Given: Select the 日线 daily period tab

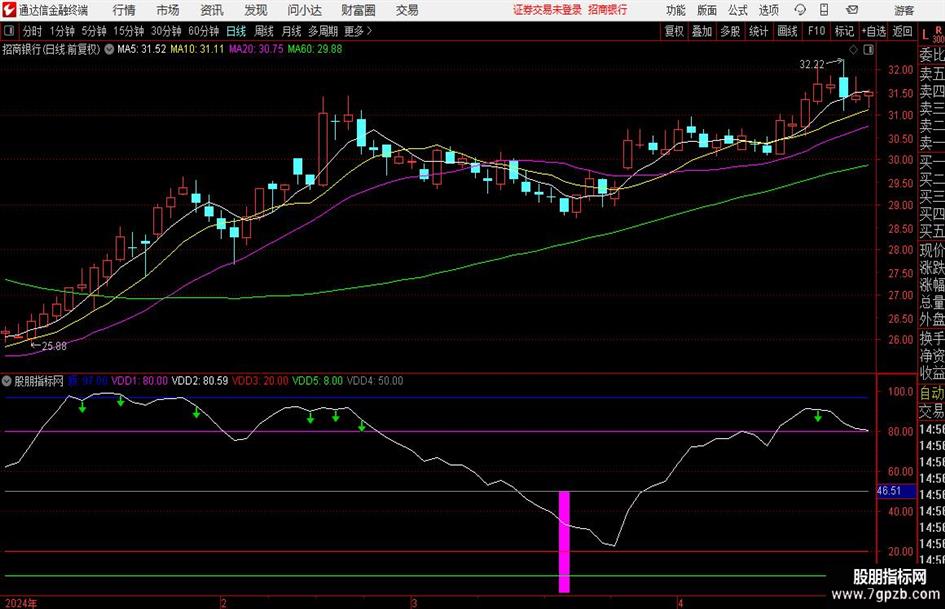Looking at the screenshot, I should pyautogui.click(x=236, y=31).
